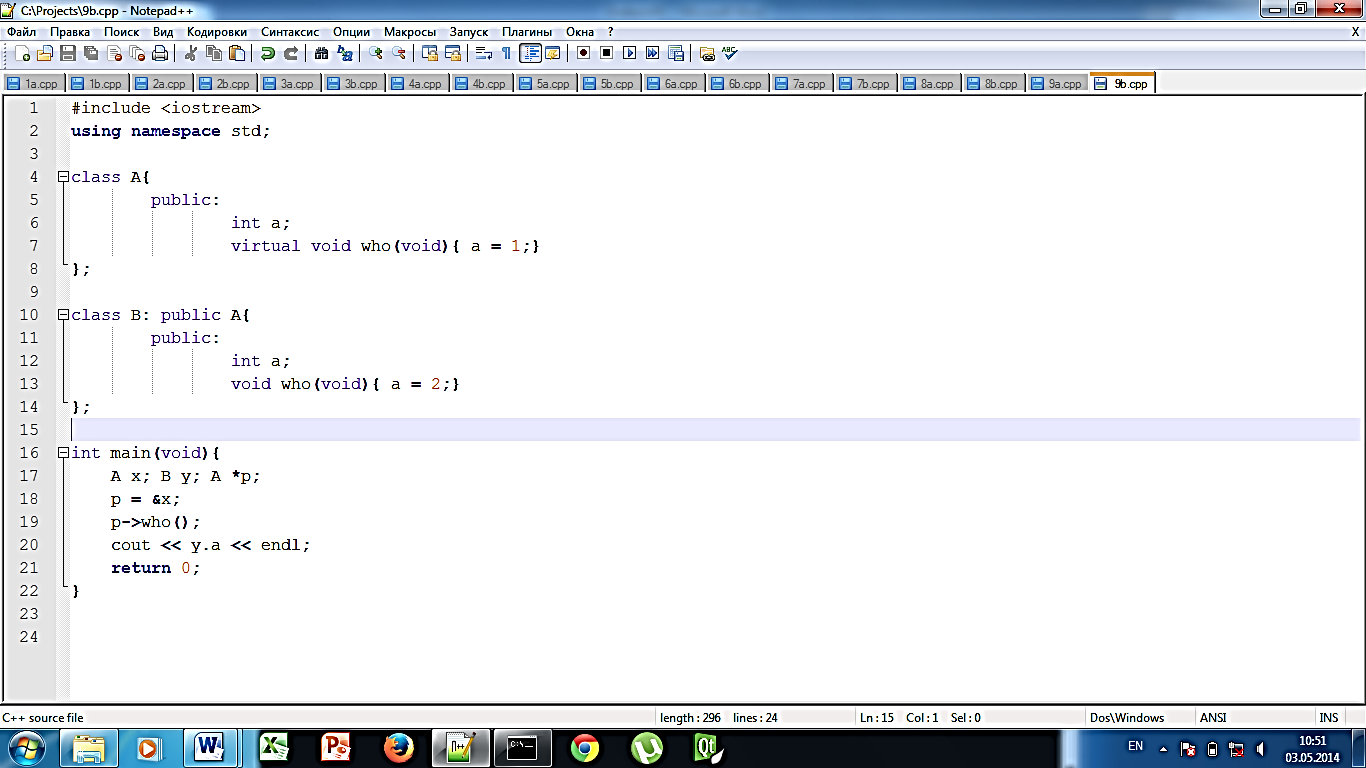Click the Copy toolbar icon
This screenshot has height=768, width=1366.
click(213, 53)
